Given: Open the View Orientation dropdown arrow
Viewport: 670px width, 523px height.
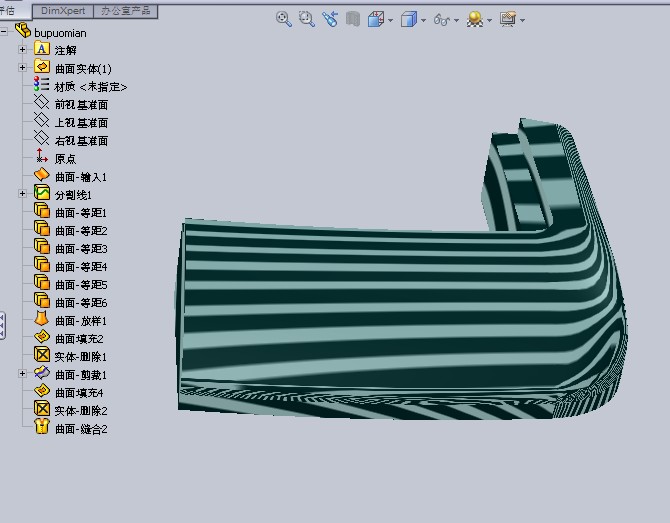Looking at the screenshot, I should point(391,20).
